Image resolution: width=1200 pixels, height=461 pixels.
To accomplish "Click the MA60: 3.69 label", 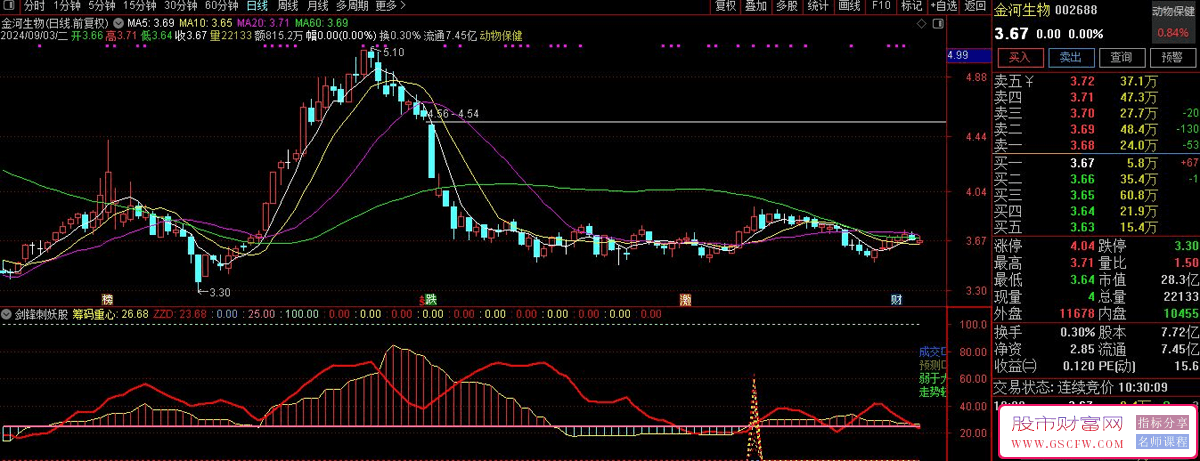I will [x=320, y=22].
